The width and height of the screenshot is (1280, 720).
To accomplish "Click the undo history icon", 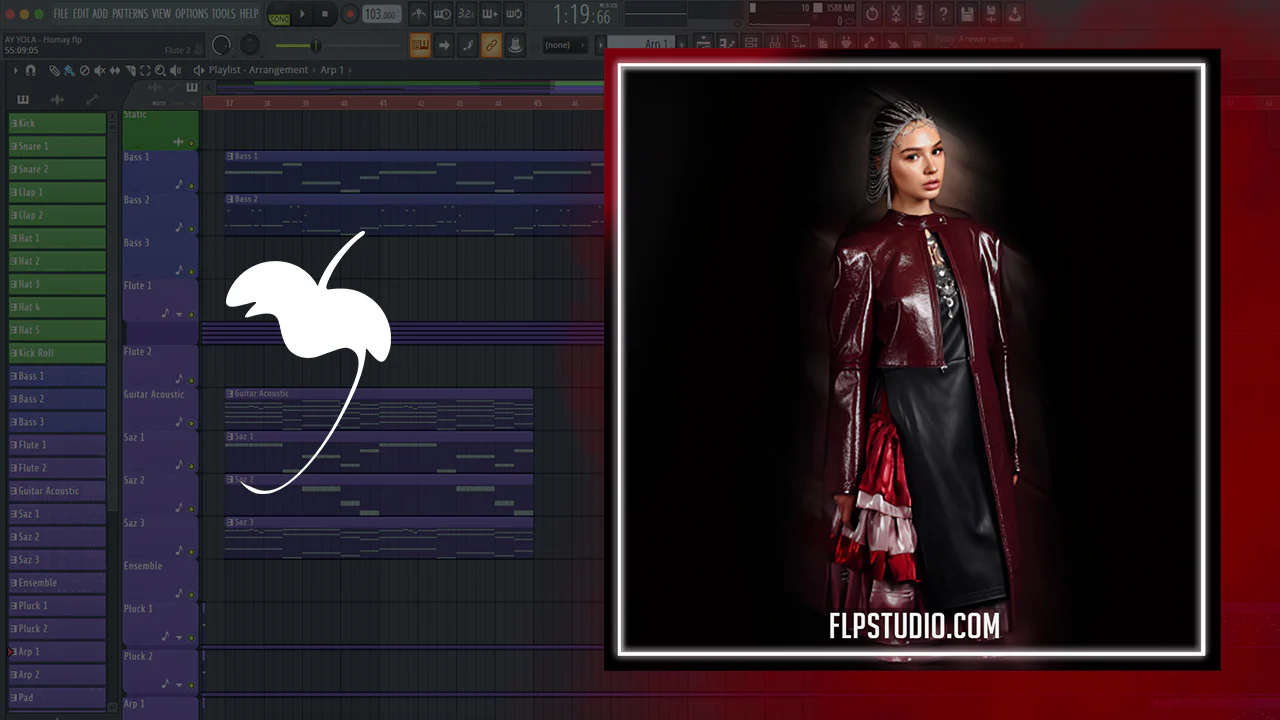I will [x=871, y=14].
